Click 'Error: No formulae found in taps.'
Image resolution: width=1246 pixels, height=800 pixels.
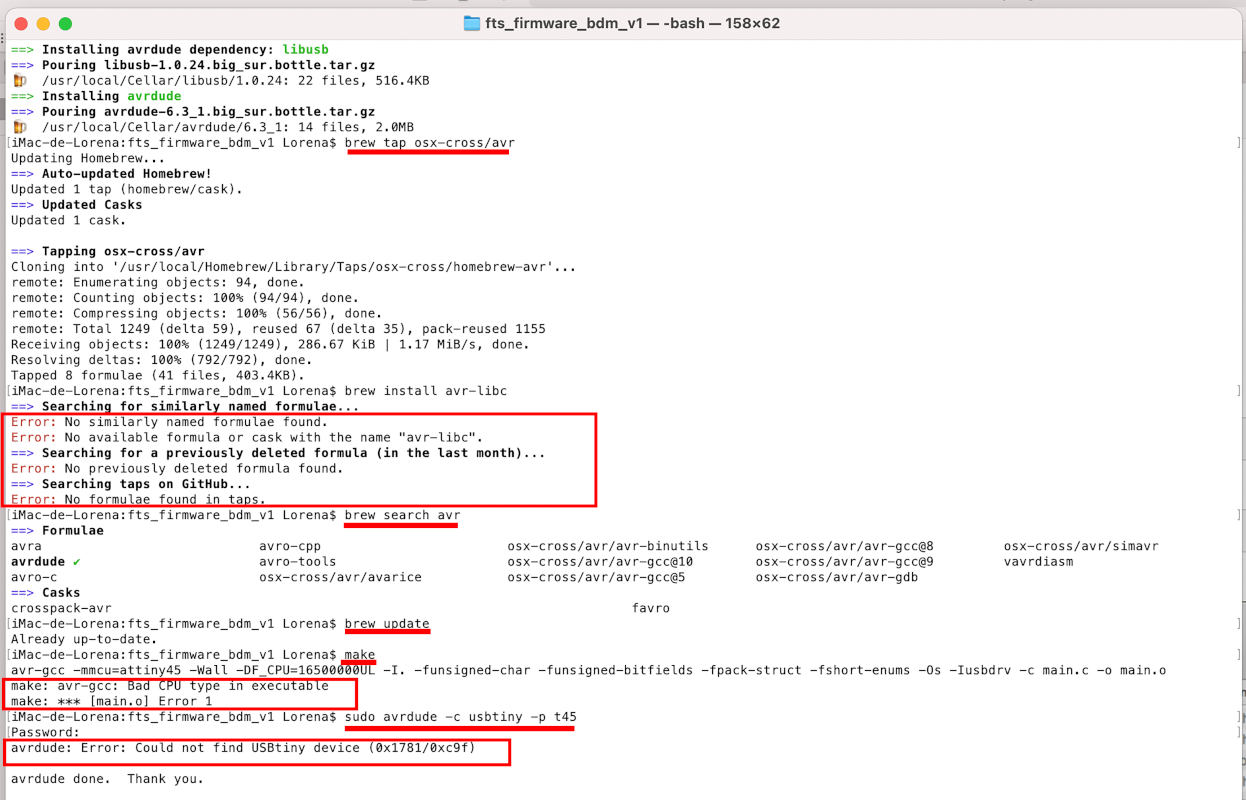[139, 499]
